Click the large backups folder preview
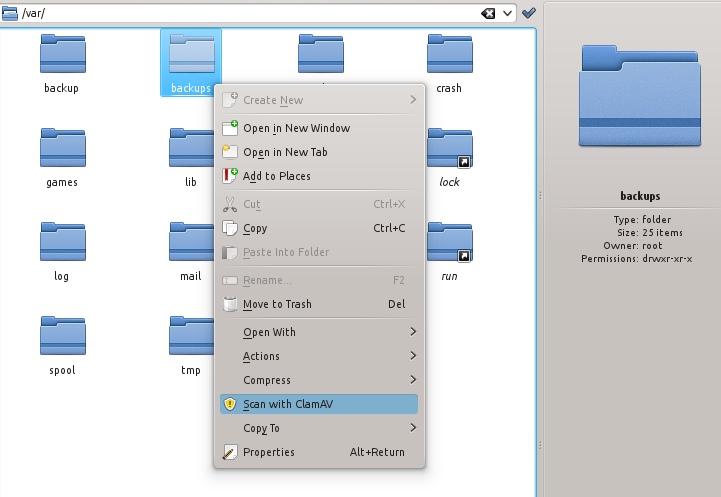Image resolution: width=721 pixels, height=497 pixels. click(640, 96)
